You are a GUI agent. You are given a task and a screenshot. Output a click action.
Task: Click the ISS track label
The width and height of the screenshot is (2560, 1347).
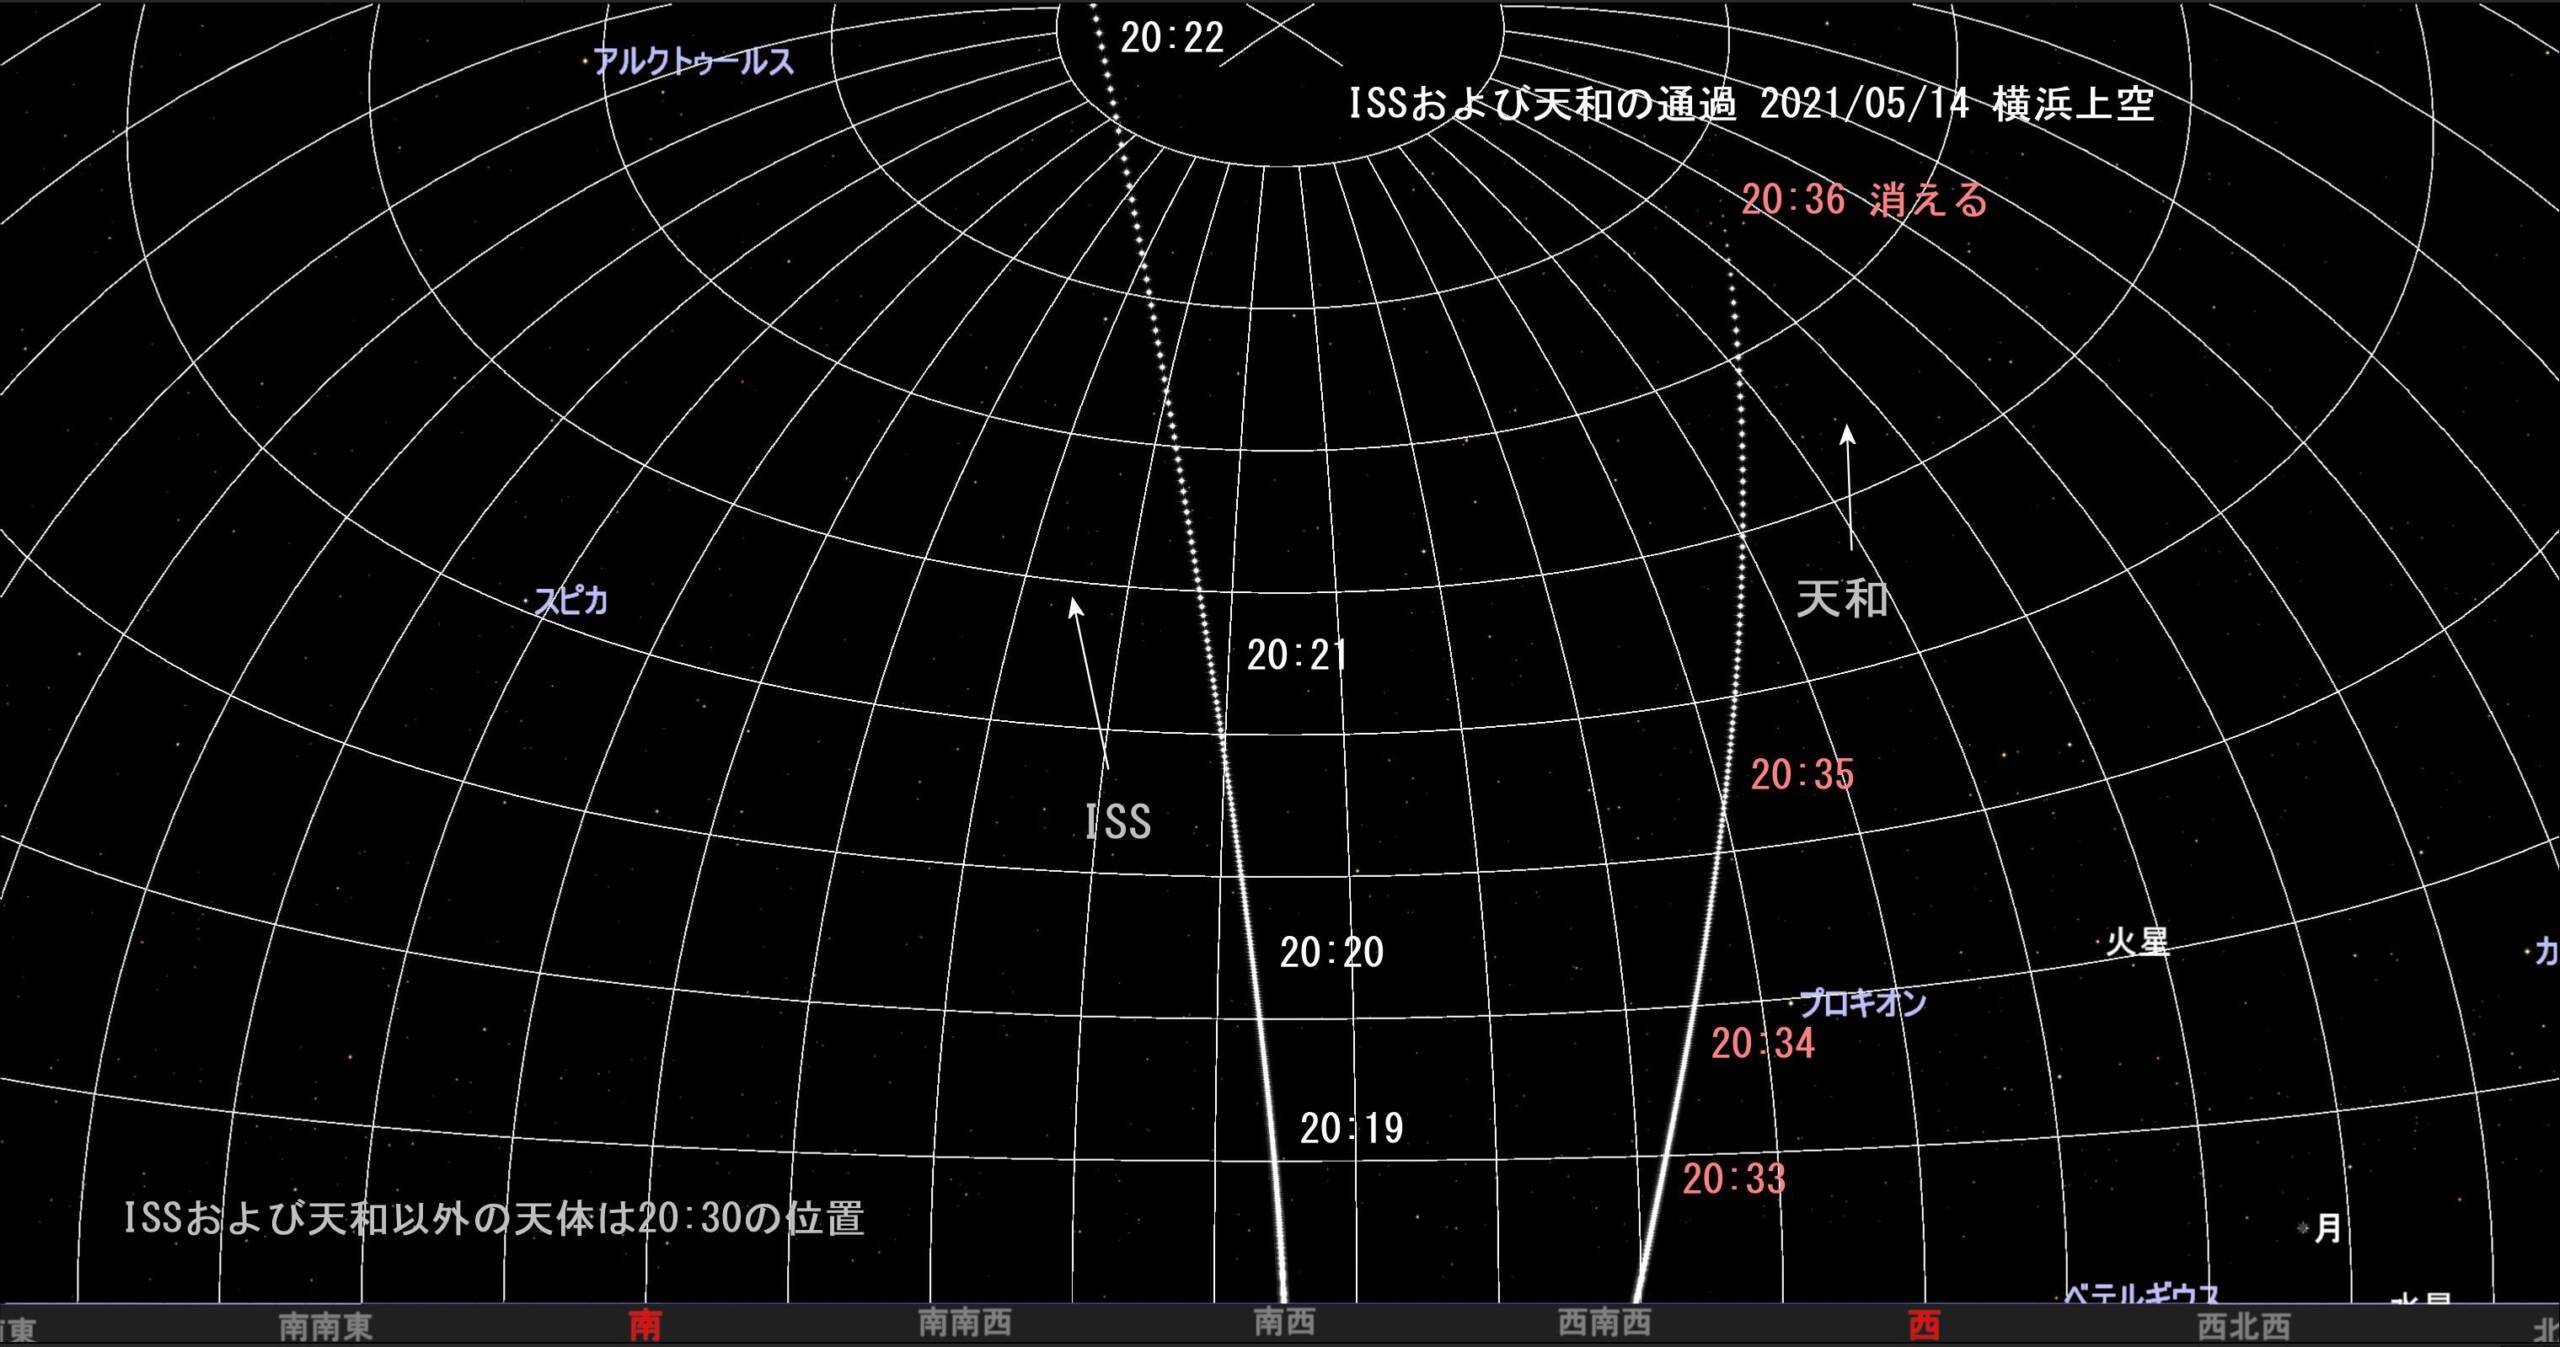pos(1118,822)
